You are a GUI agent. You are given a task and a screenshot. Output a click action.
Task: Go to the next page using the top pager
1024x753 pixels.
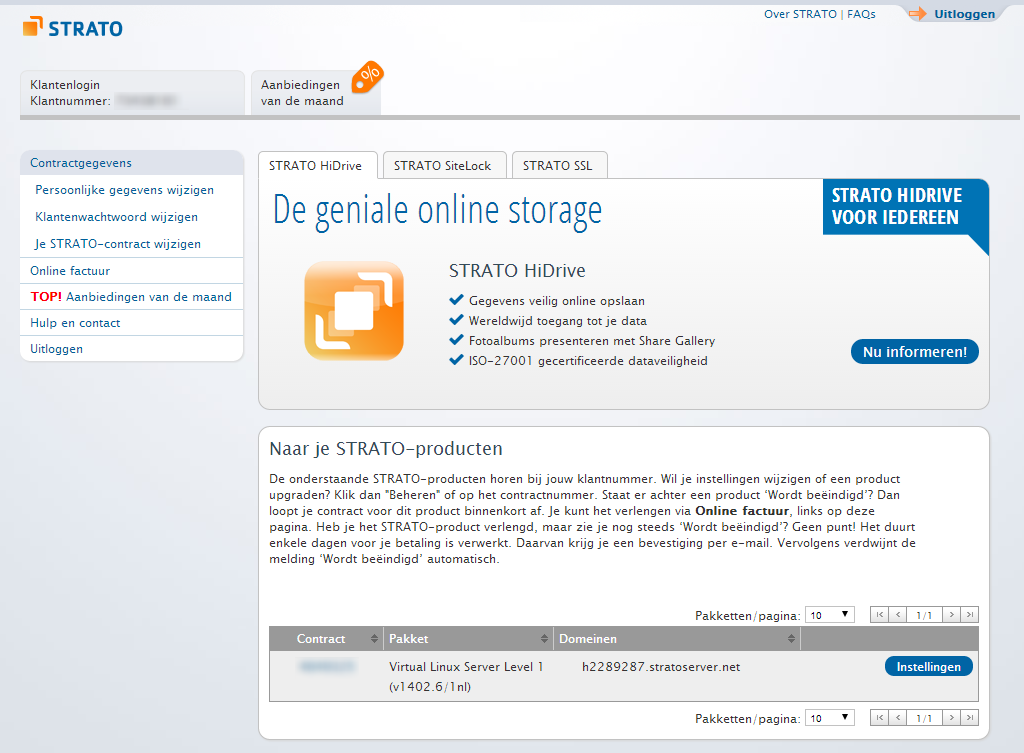click(x=951, y=615)
